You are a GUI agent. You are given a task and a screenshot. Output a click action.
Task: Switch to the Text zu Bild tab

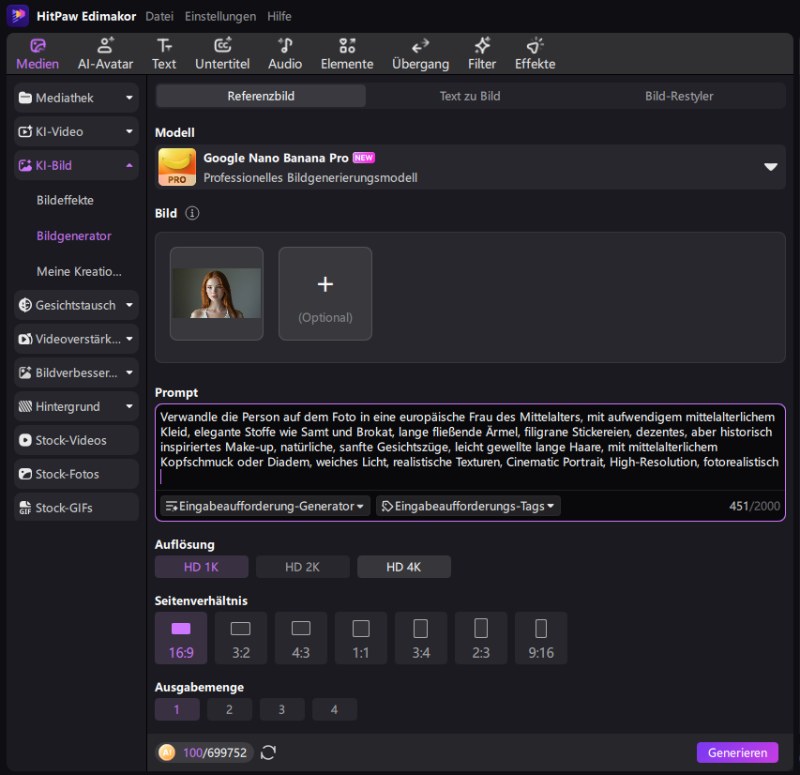coord(470,96)
